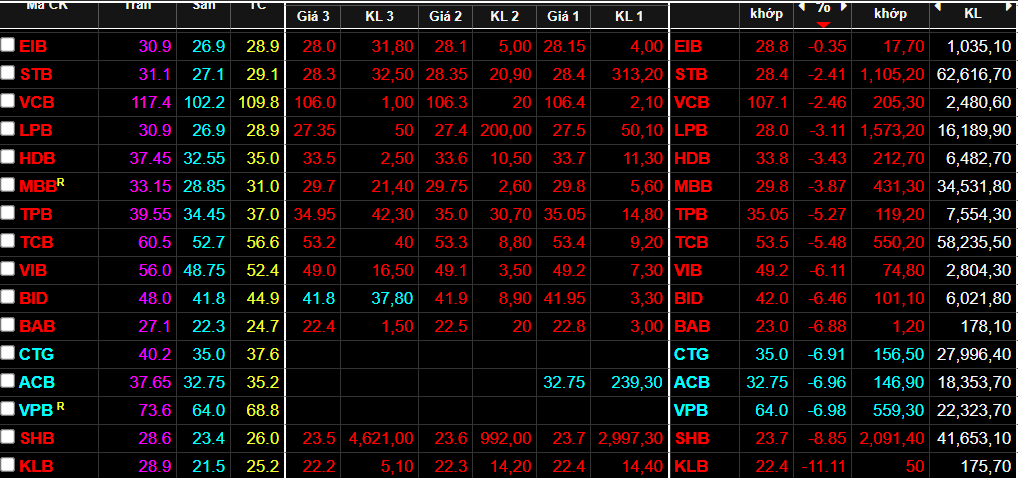Viewport: 1018px width, 478px height.
Task: Click the TC column header
Action: [x=256, y=14]
